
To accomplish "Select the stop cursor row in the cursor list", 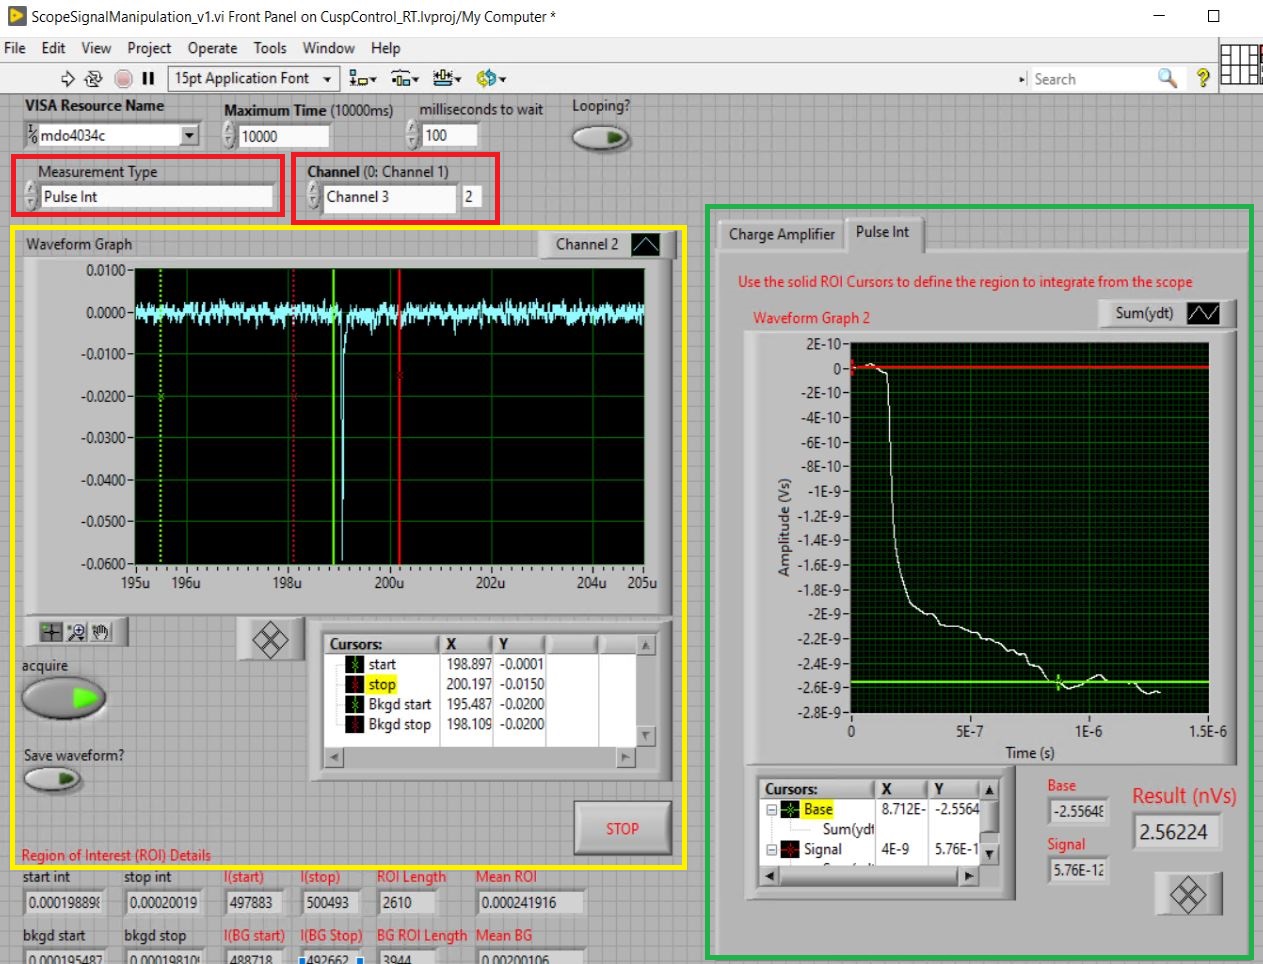I will click(382, 685).
